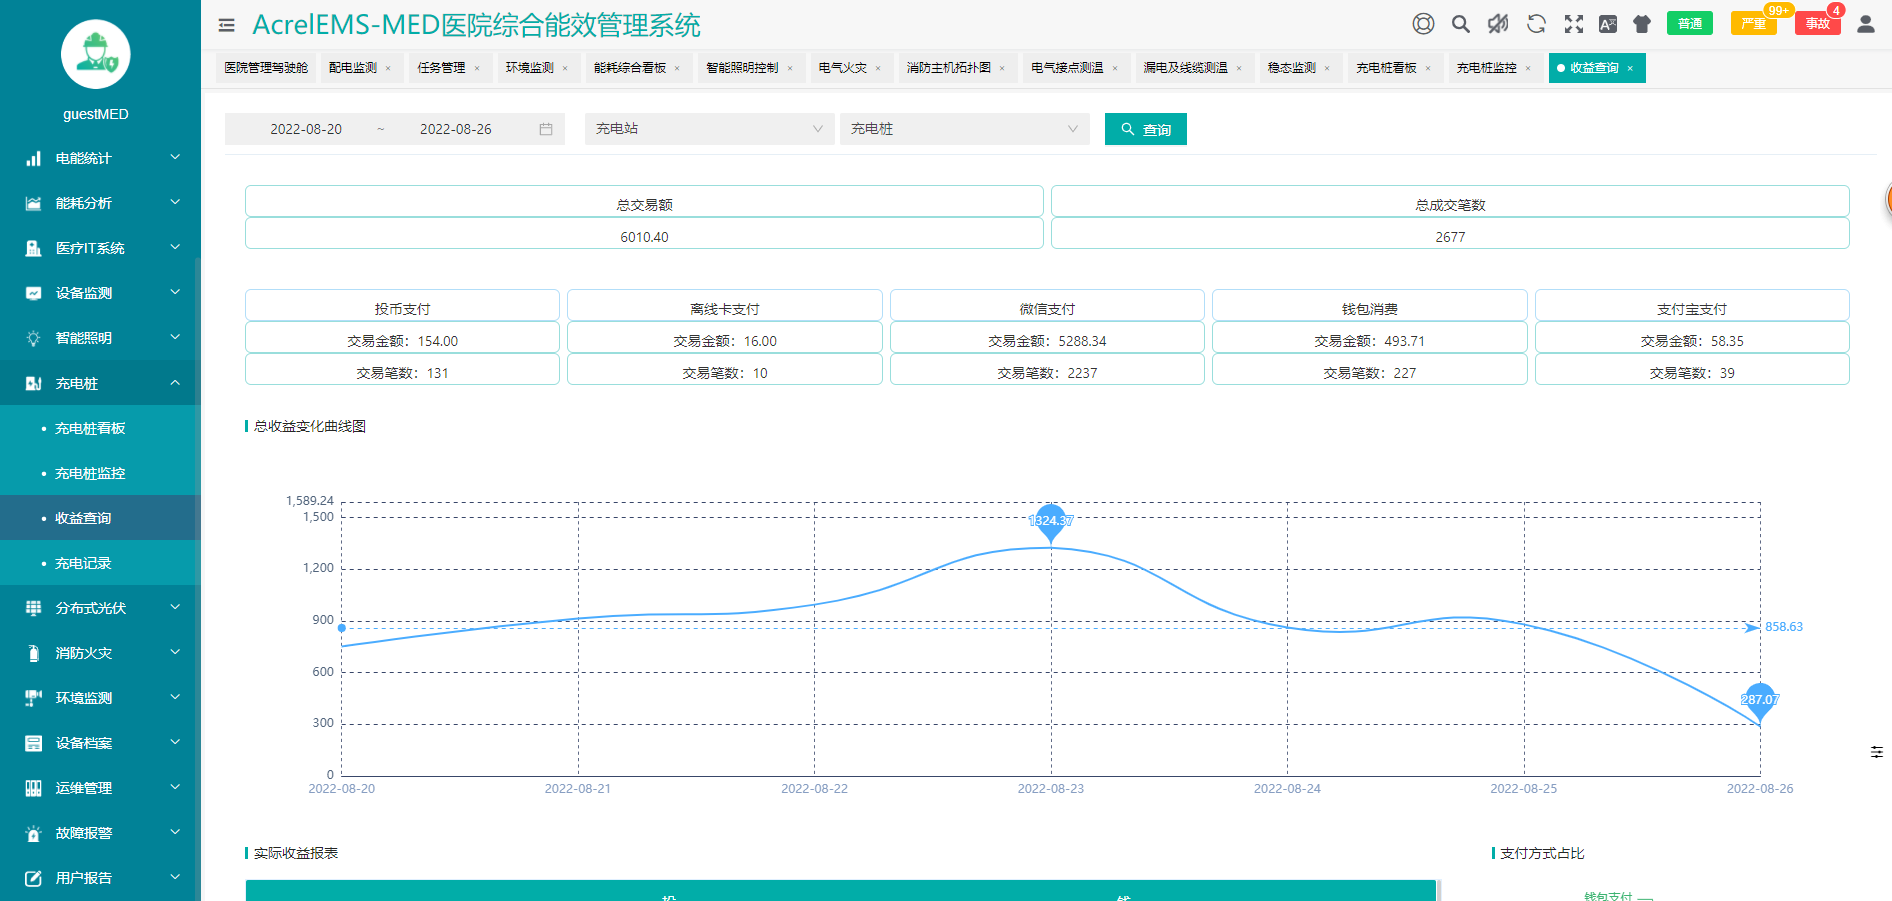Image resolution: width=1892 pixels, height=901 pixels.
Task: Toggle fullscreen mode
Action: (x=1574, y=22)
